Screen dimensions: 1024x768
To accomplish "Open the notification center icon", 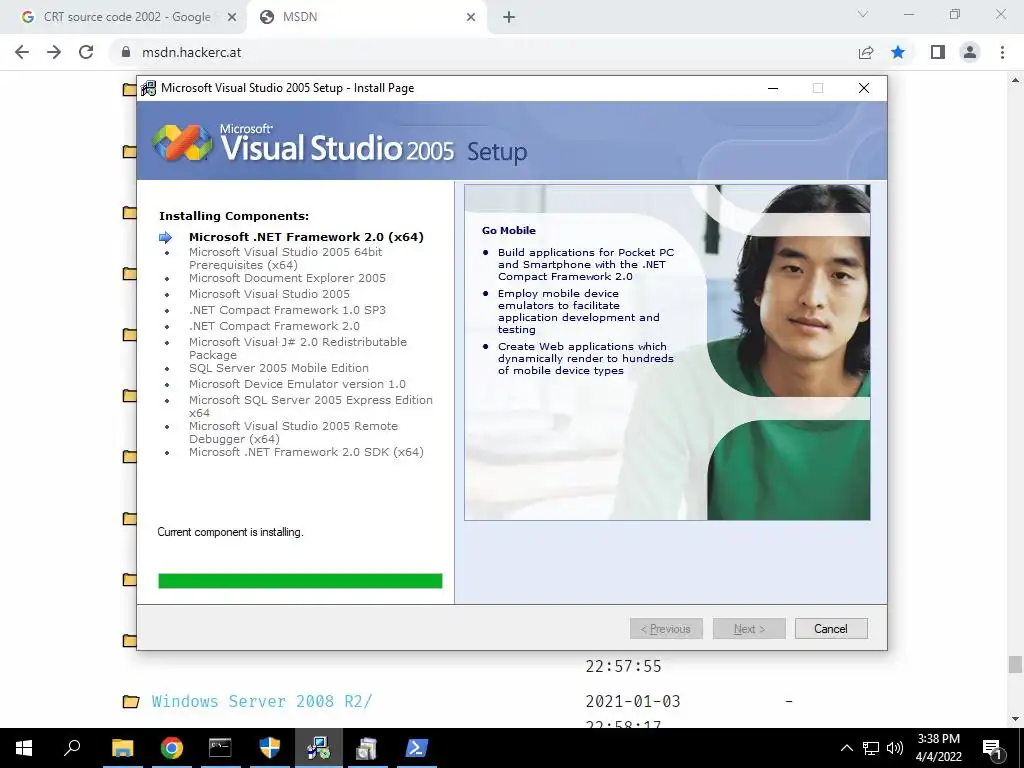I will point(993,748).
